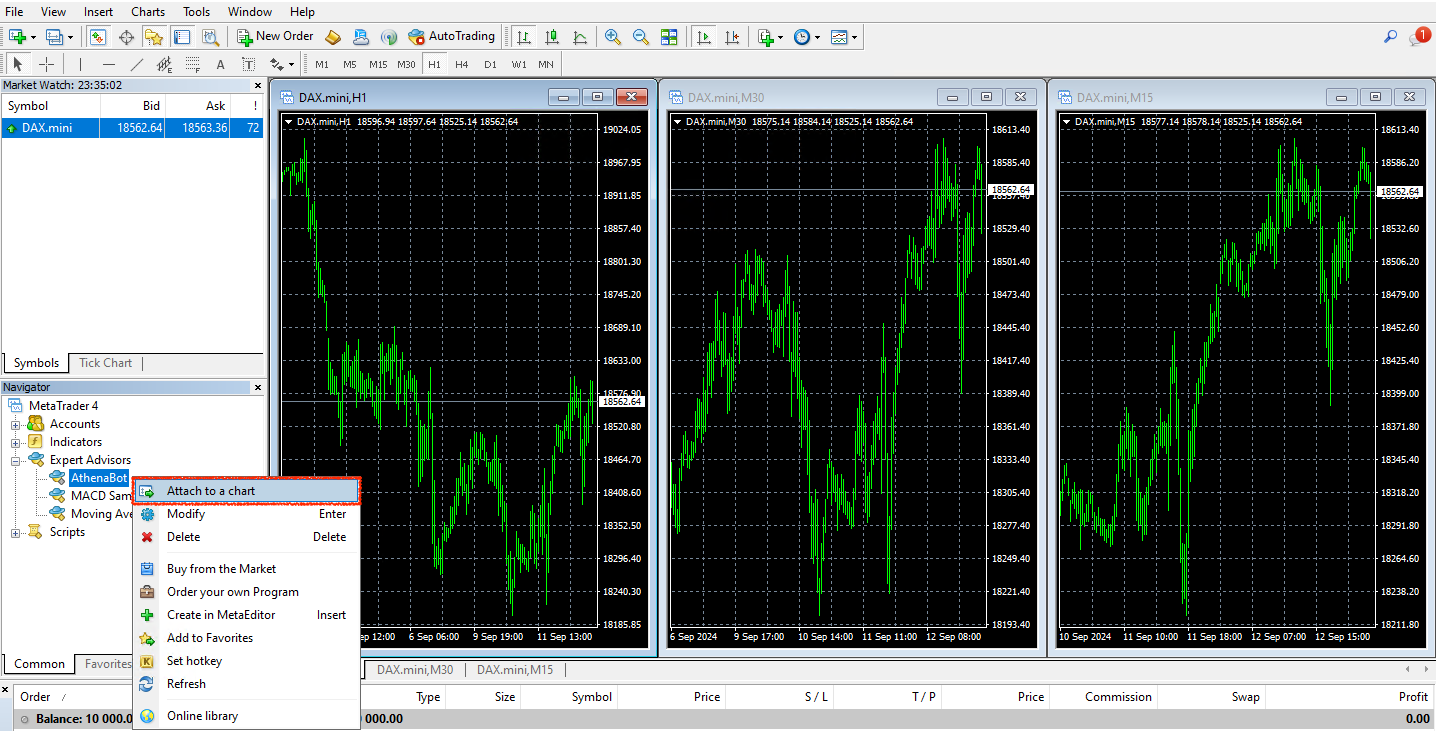Image resolution: width=1436 pixels, height=731 pixels.
Task: Expand the Indicators tree node
Action: tap(16, 442)
